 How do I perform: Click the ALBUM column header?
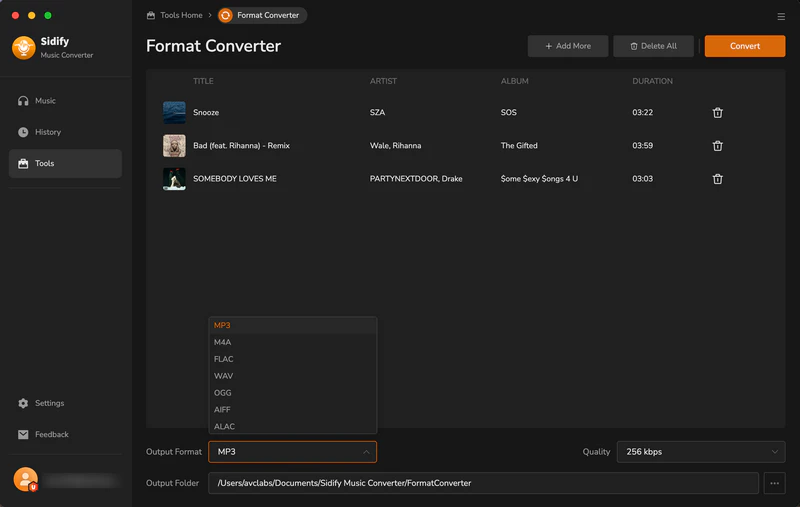click(x=514, y=81)
